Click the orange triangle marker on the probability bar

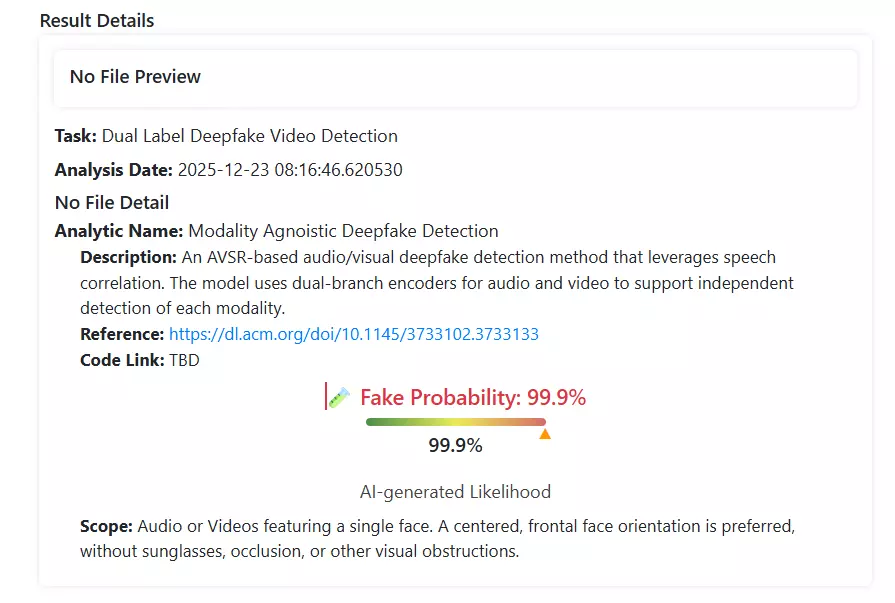545,434
